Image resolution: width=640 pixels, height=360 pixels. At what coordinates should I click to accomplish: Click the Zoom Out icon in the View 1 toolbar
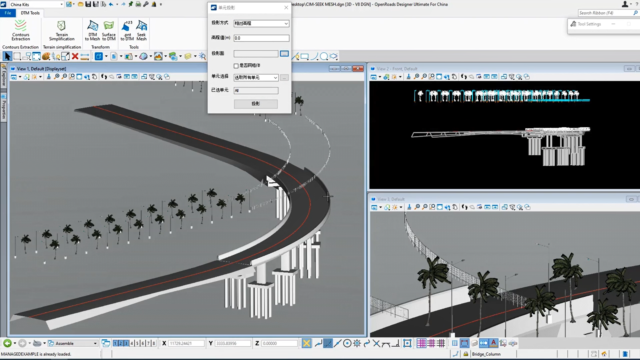click(64, 77)
